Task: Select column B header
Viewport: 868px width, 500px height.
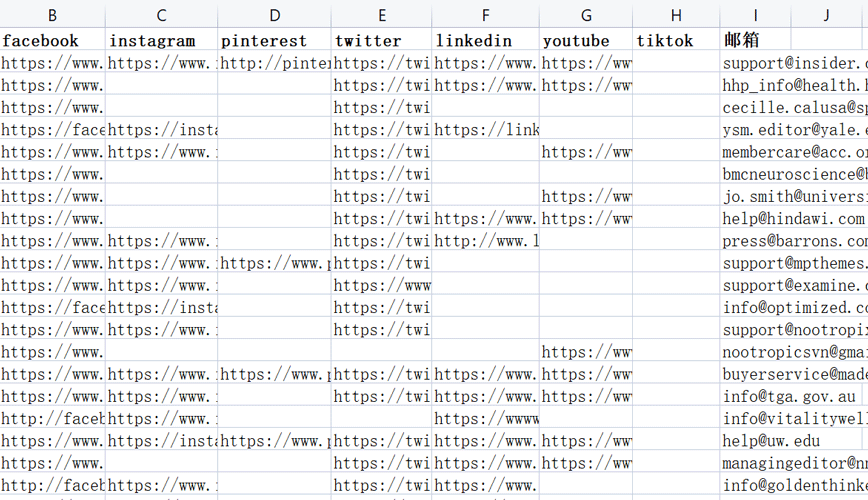Action: tap(52, 15)
